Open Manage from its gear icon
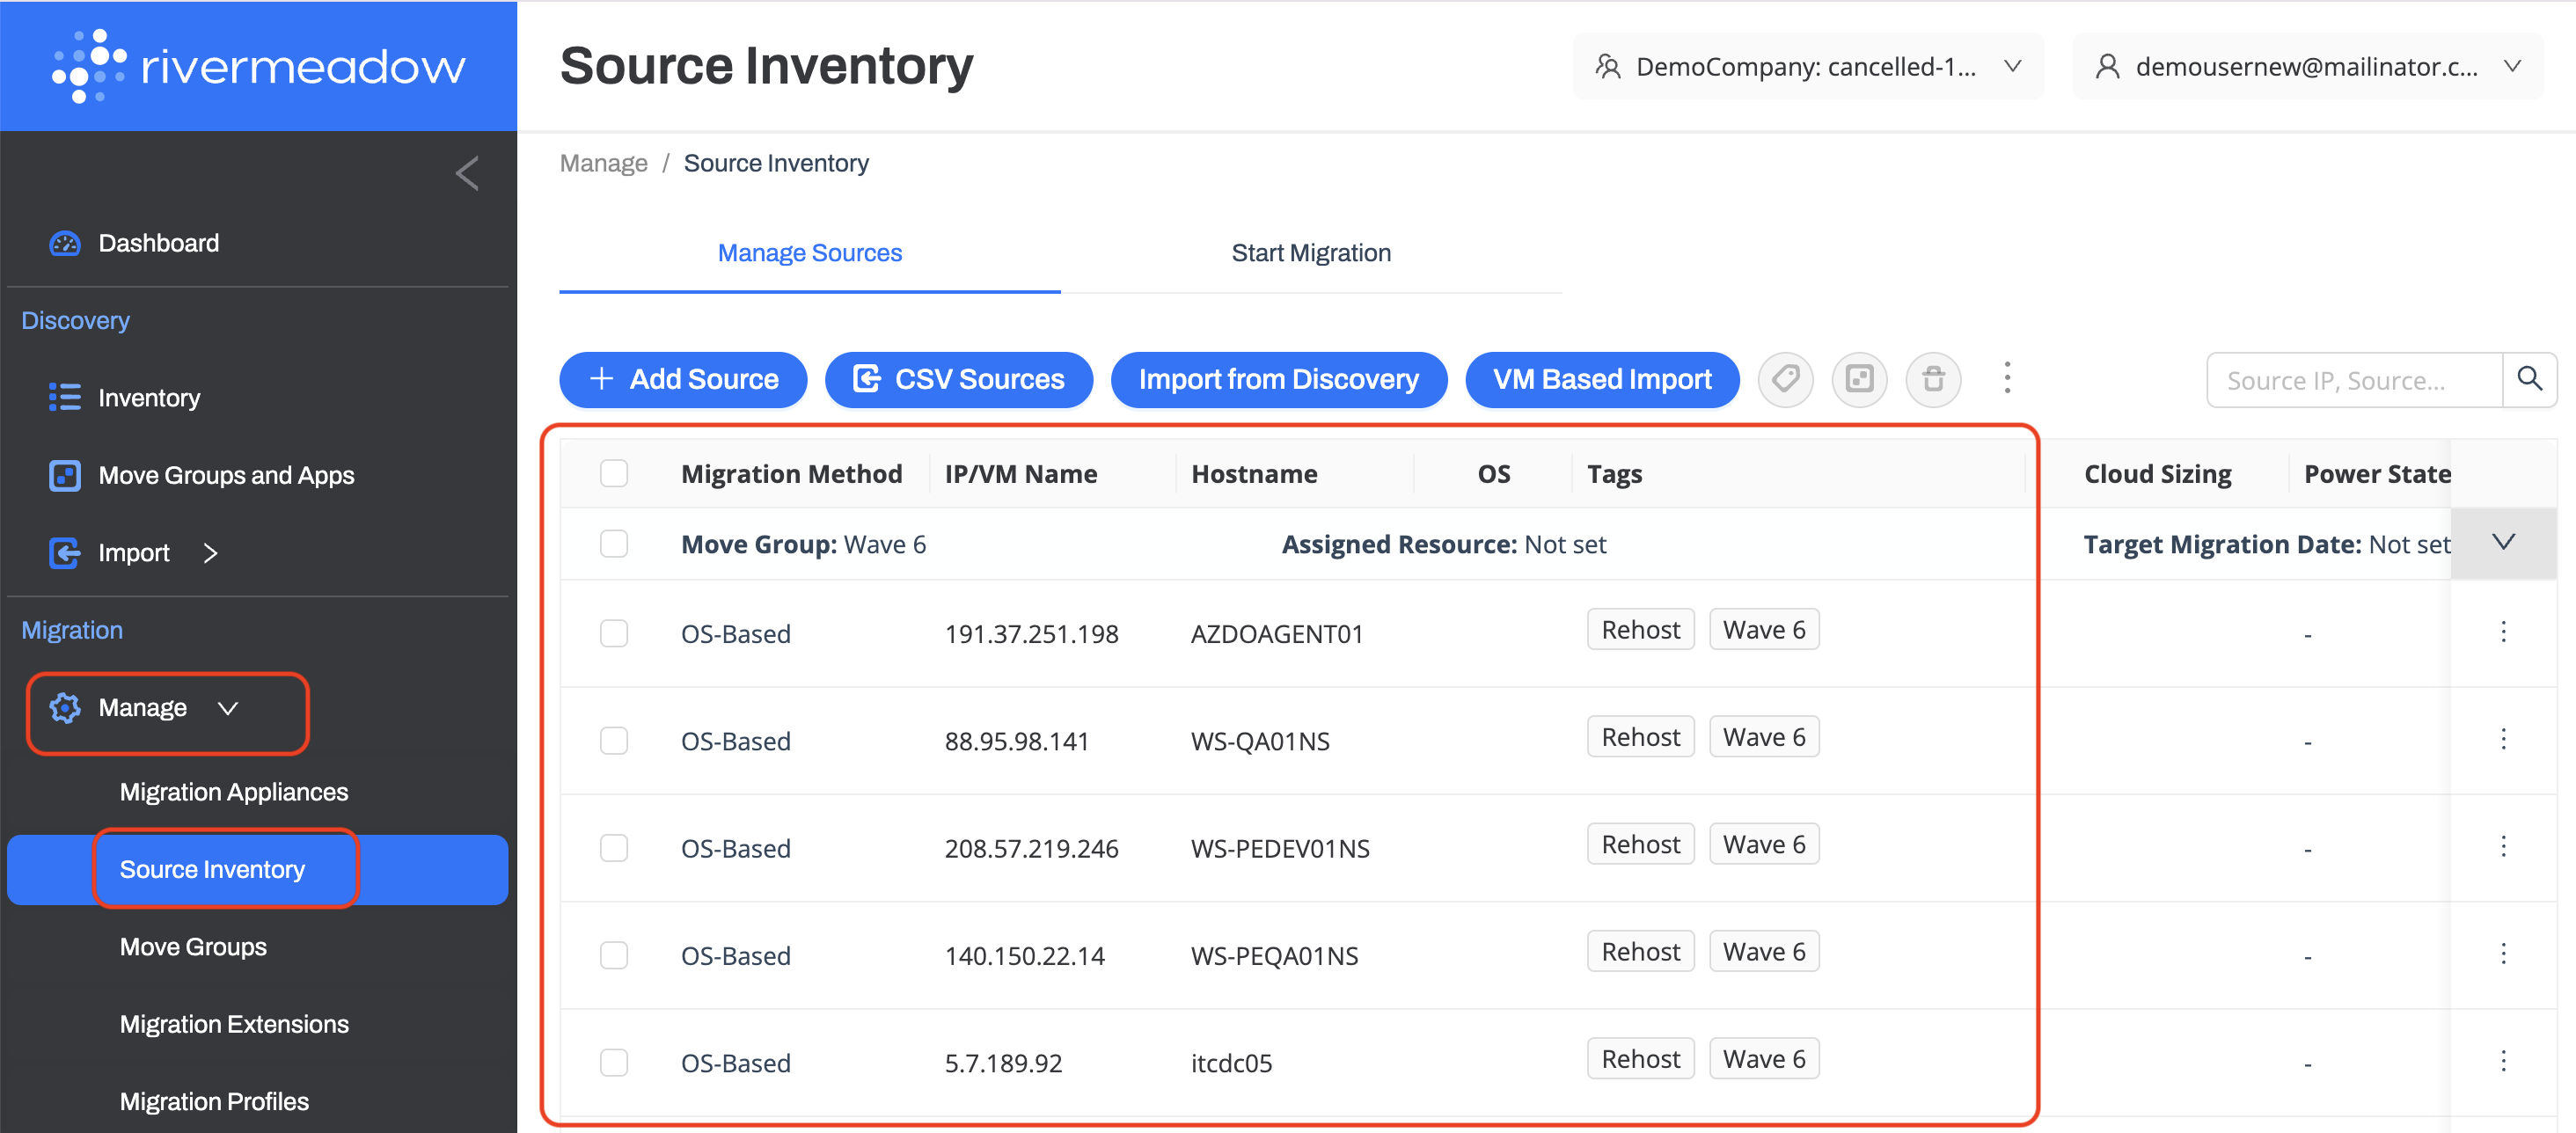This screenshot has width=2576, height=1133. (65, 708)
